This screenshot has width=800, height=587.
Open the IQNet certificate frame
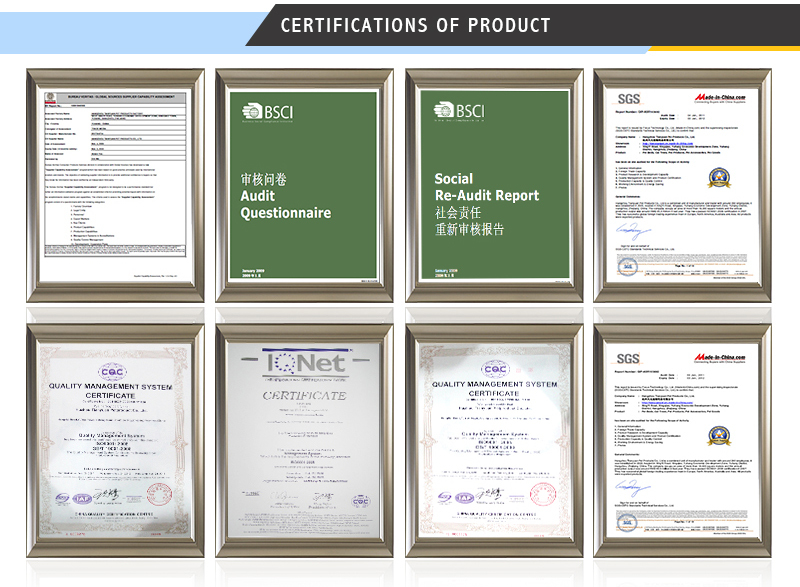(304, 440)
